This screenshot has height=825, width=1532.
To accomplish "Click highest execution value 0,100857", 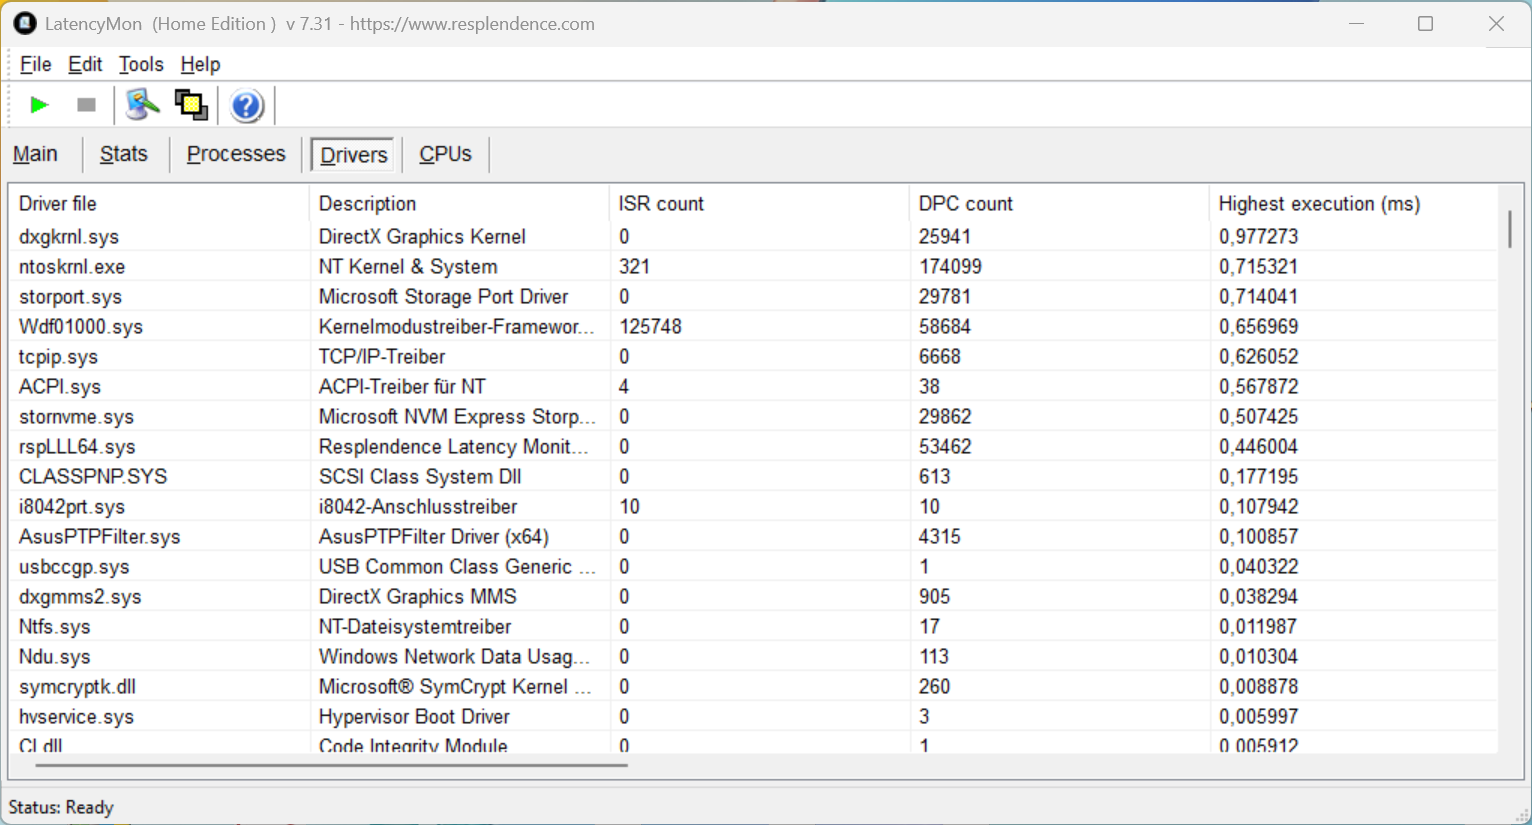I will (1258, 537).
